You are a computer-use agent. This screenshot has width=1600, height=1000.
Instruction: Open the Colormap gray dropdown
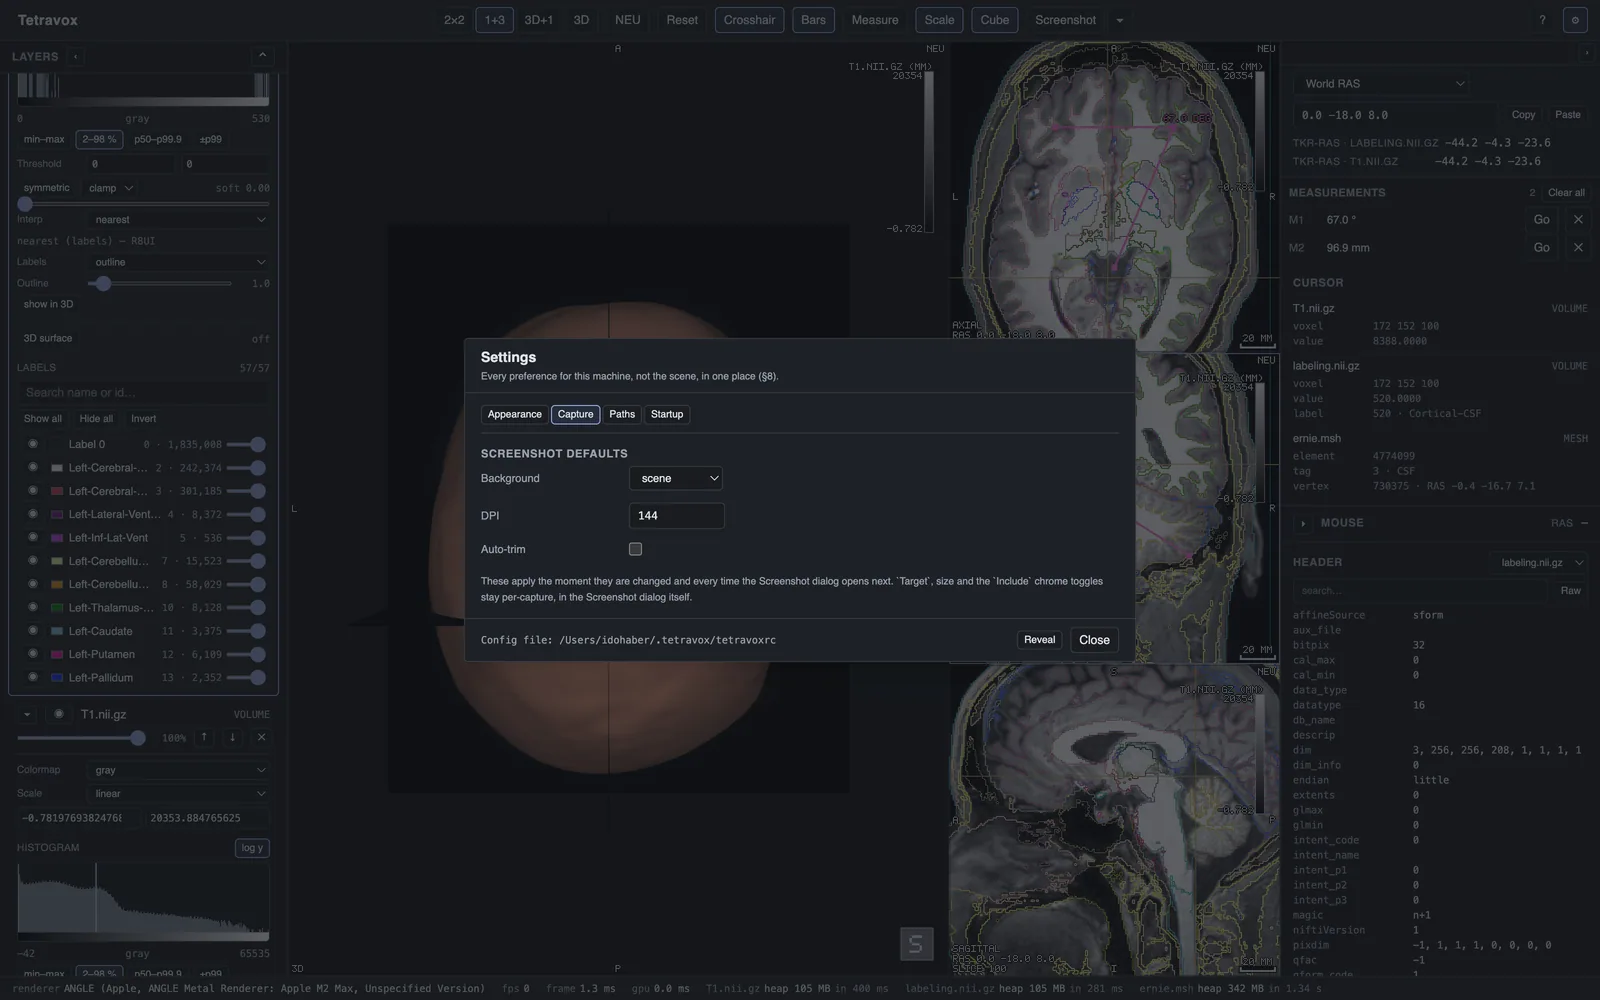pyautogui.click(x=180, y=770)
